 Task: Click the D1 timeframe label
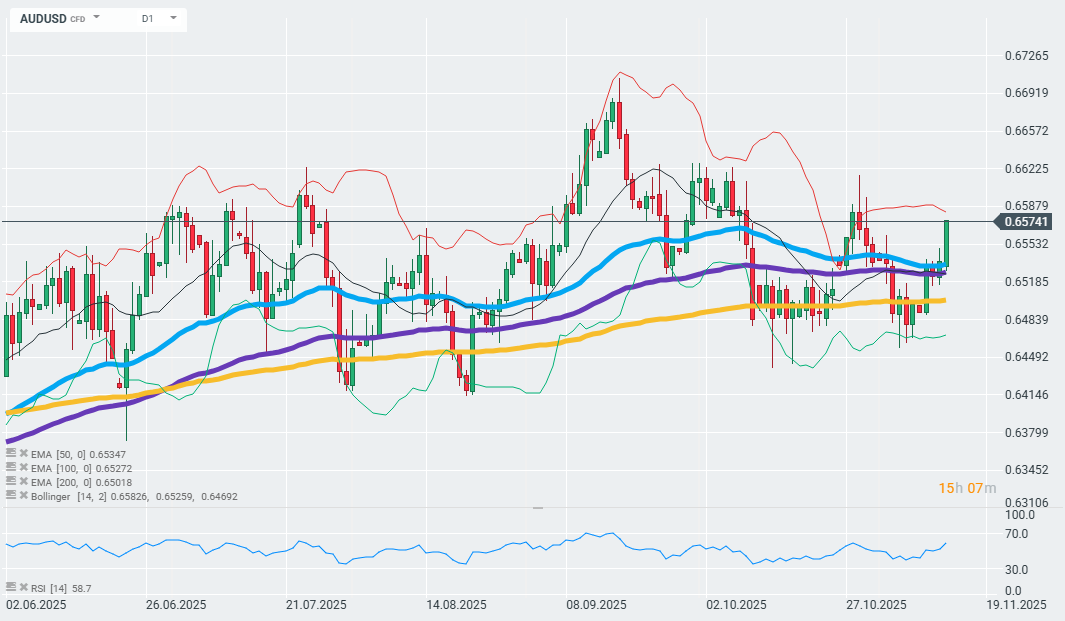coord(147,19)
